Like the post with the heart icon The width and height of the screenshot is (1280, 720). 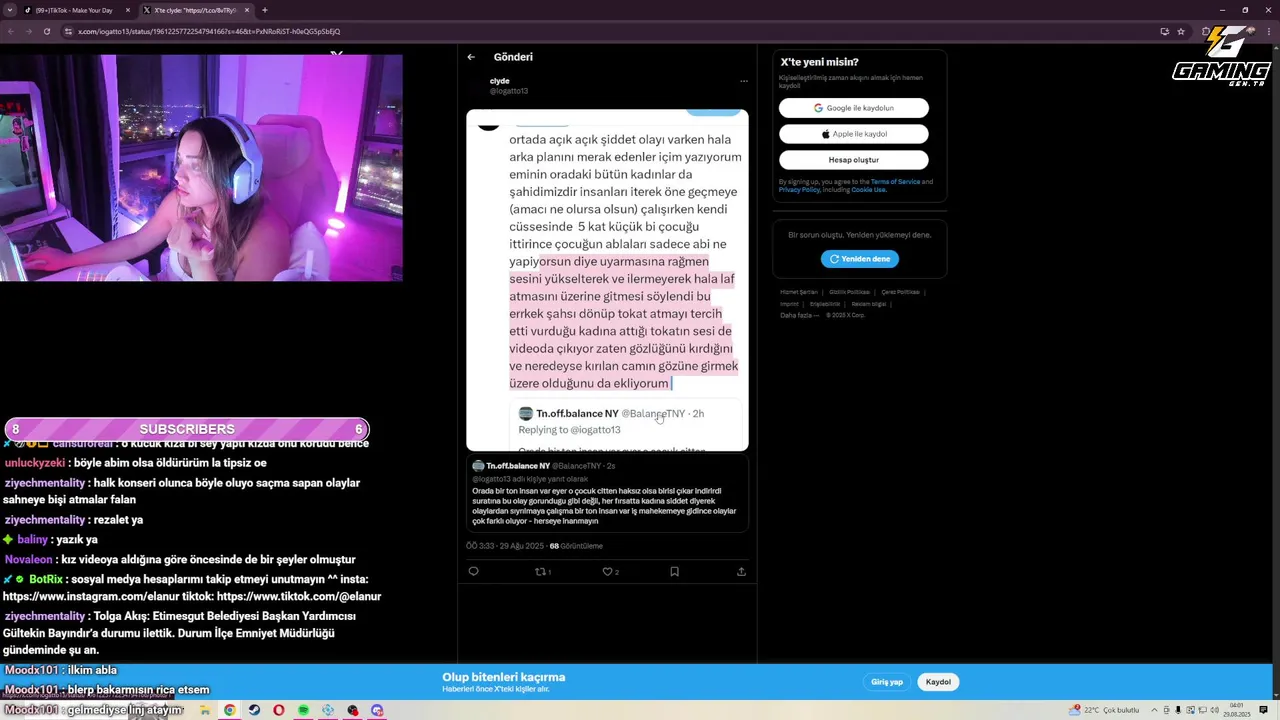point(610,572)
